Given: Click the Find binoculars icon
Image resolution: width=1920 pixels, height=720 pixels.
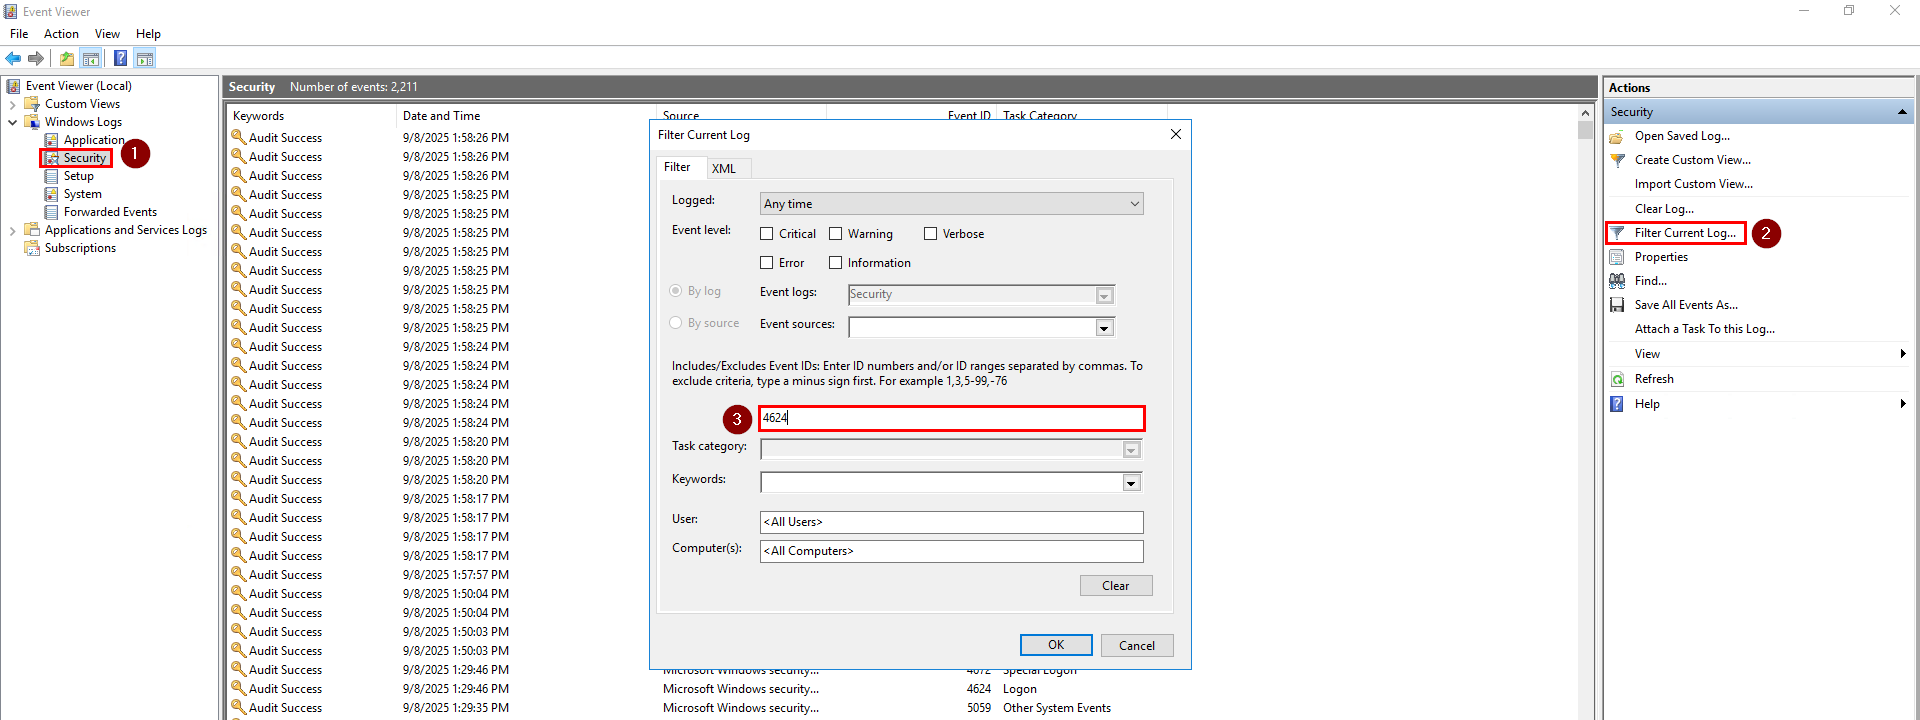Looking at the screenshot, I should pos(1617,281).
